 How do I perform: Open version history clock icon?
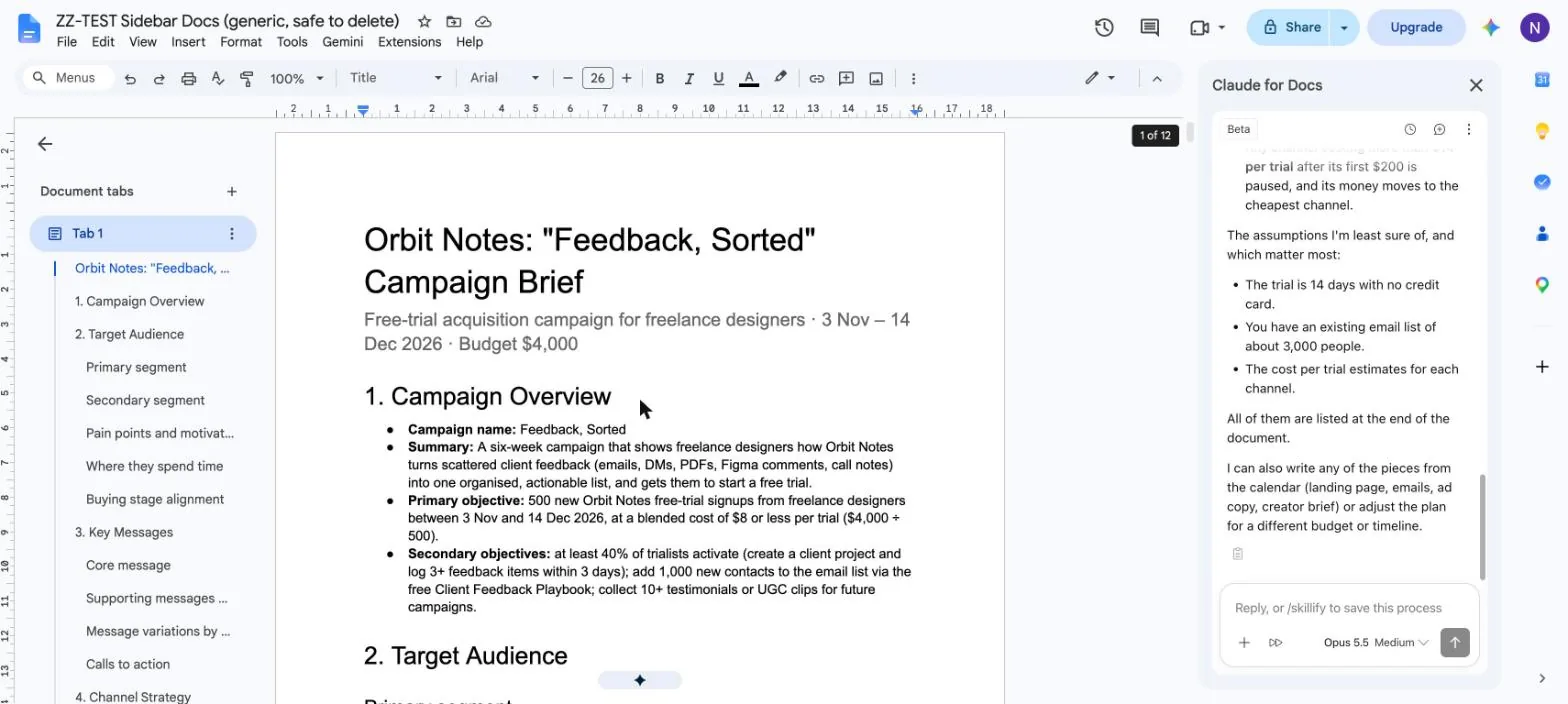(x=1104, y=28)
